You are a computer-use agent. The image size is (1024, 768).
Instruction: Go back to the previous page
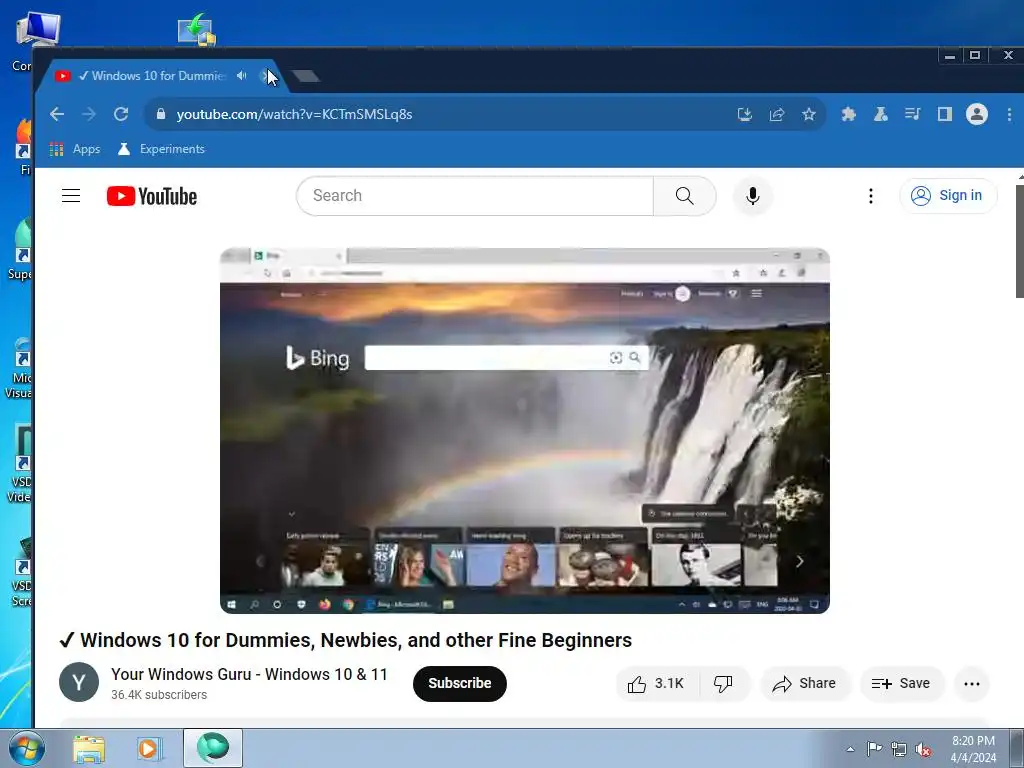tap(57, 114)
